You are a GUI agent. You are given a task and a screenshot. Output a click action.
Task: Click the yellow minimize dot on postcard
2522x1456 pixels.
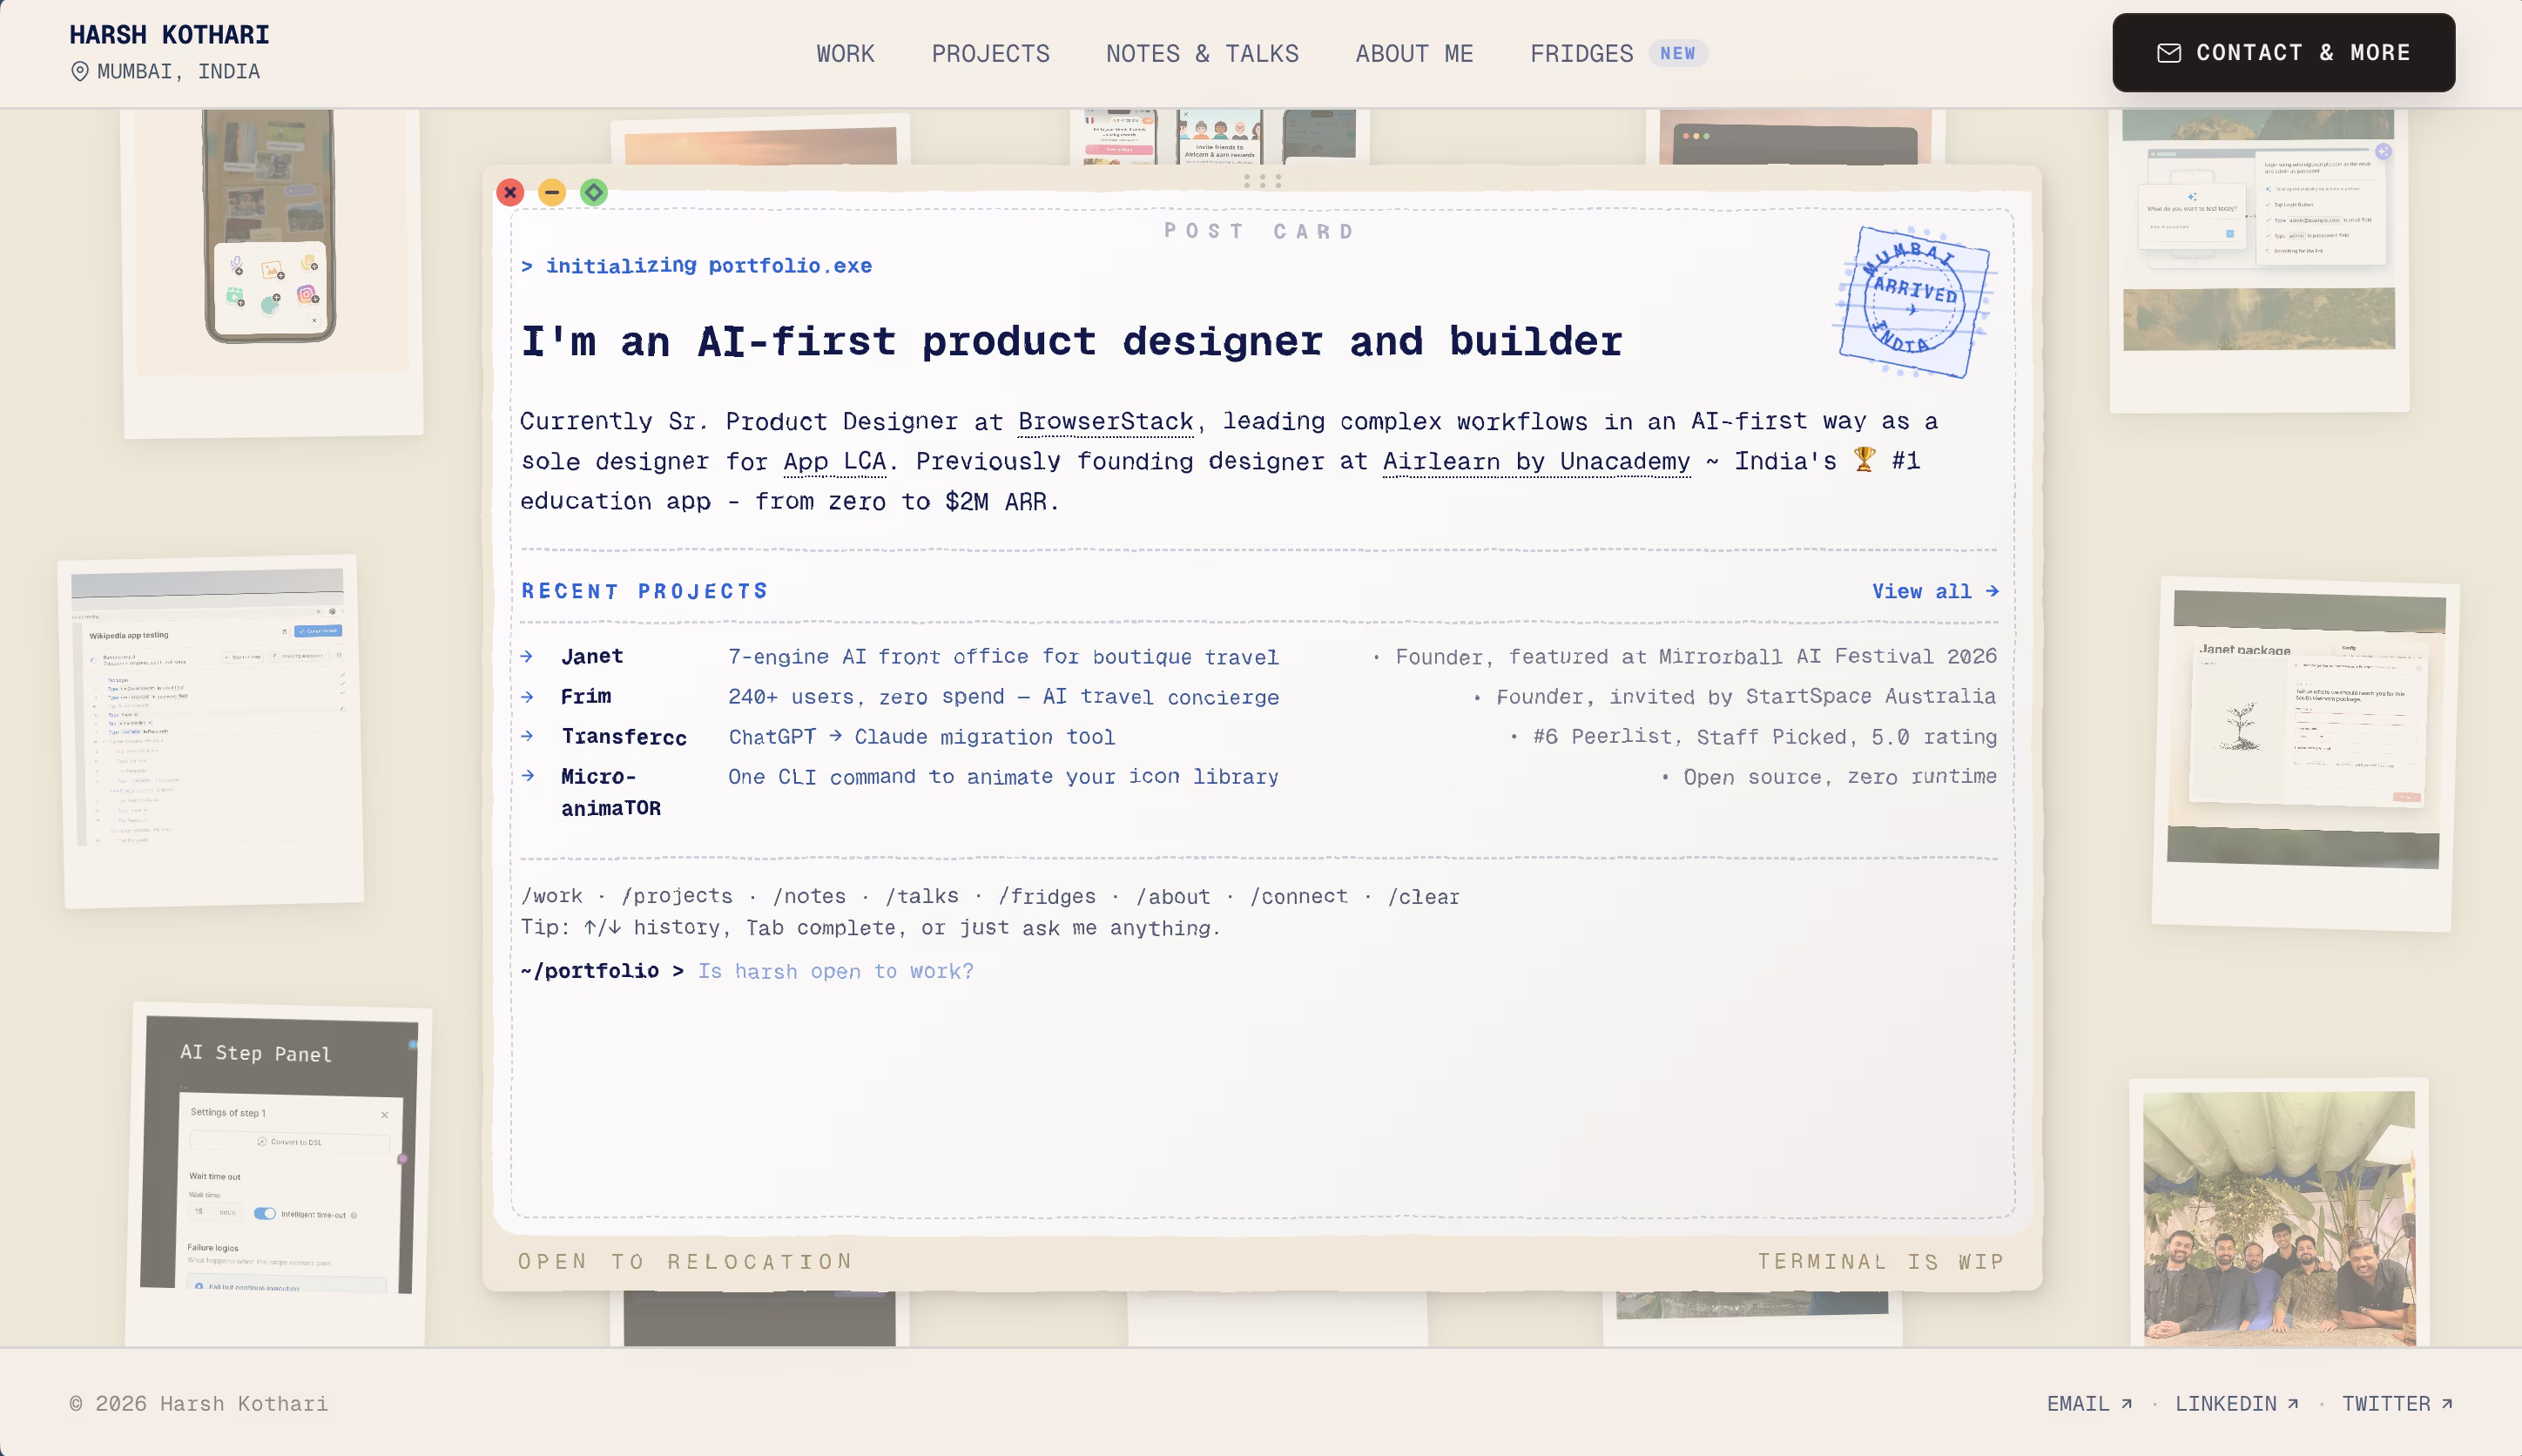click(551, 192)
